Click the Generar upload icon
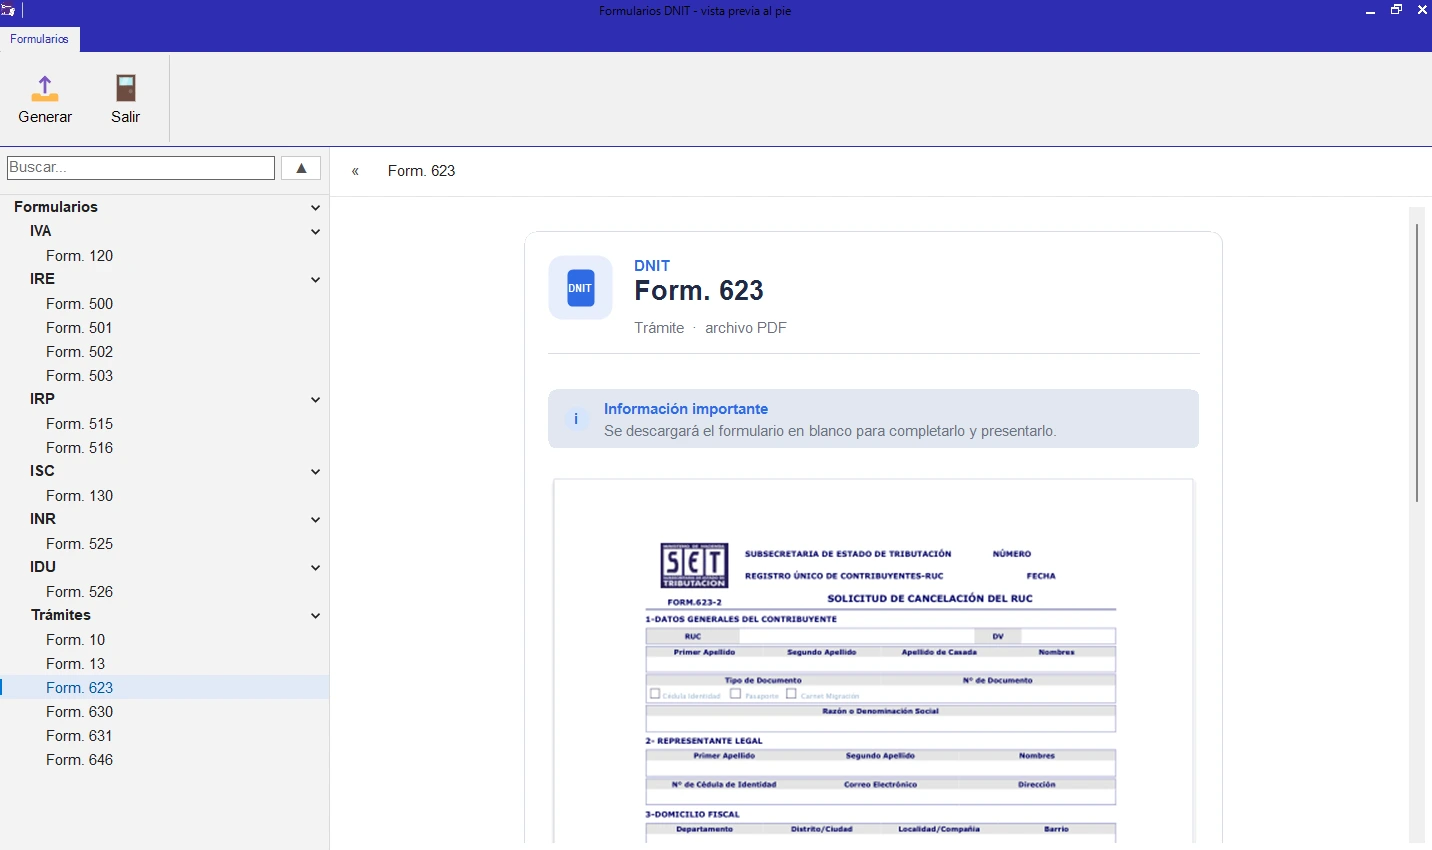This screenshot has width=1432, height=850. click(x=45, y=89)
